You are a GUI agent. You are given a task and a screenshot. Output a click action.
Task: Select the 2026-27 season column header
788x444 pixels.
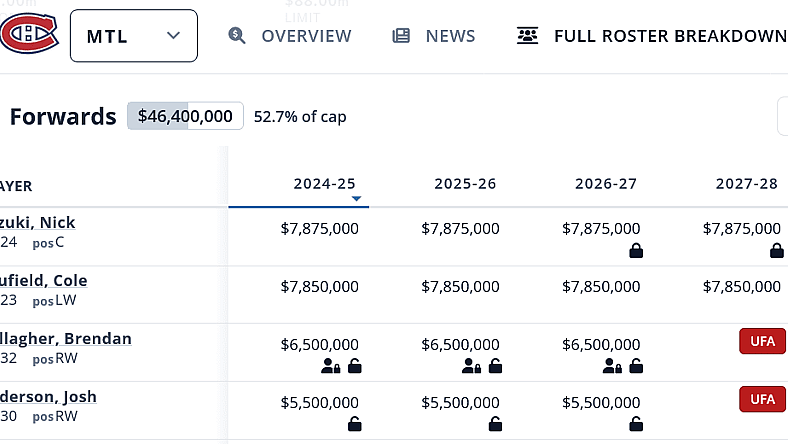(x=606, y=184)
